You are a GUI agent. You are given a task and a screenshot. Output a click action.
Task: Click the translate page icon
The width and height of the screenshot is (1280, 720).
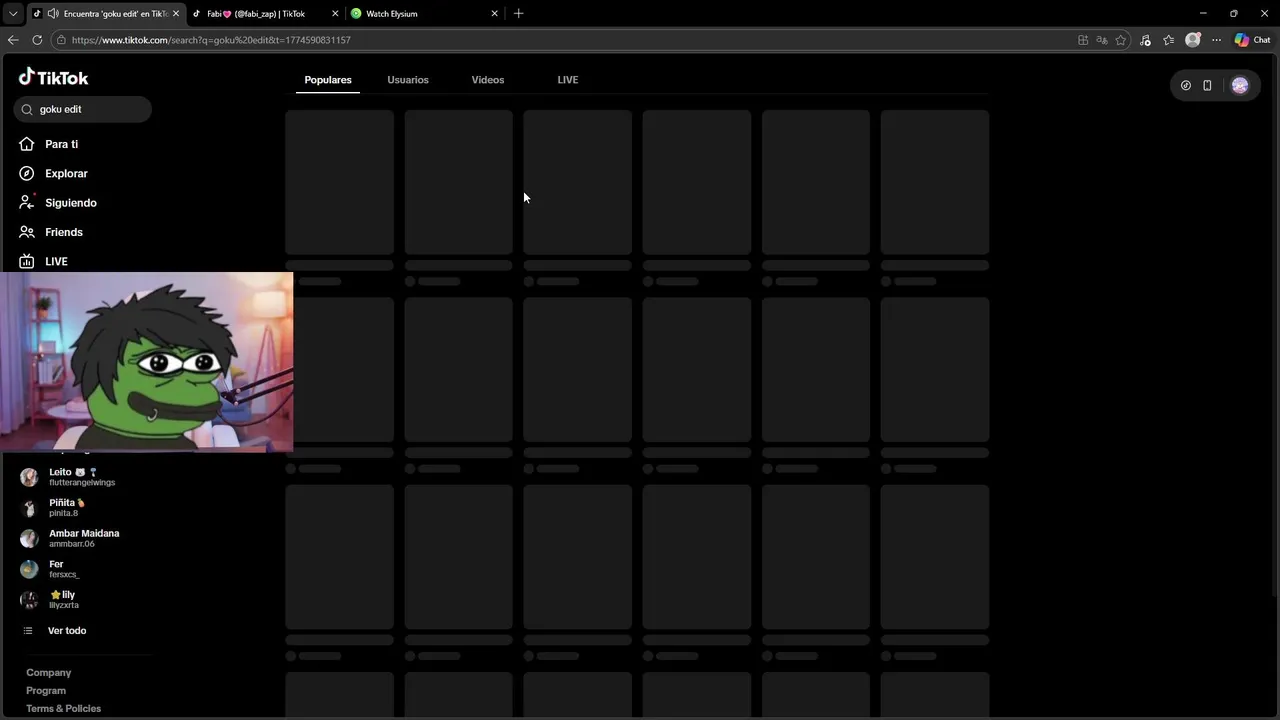coord(1102,40)
